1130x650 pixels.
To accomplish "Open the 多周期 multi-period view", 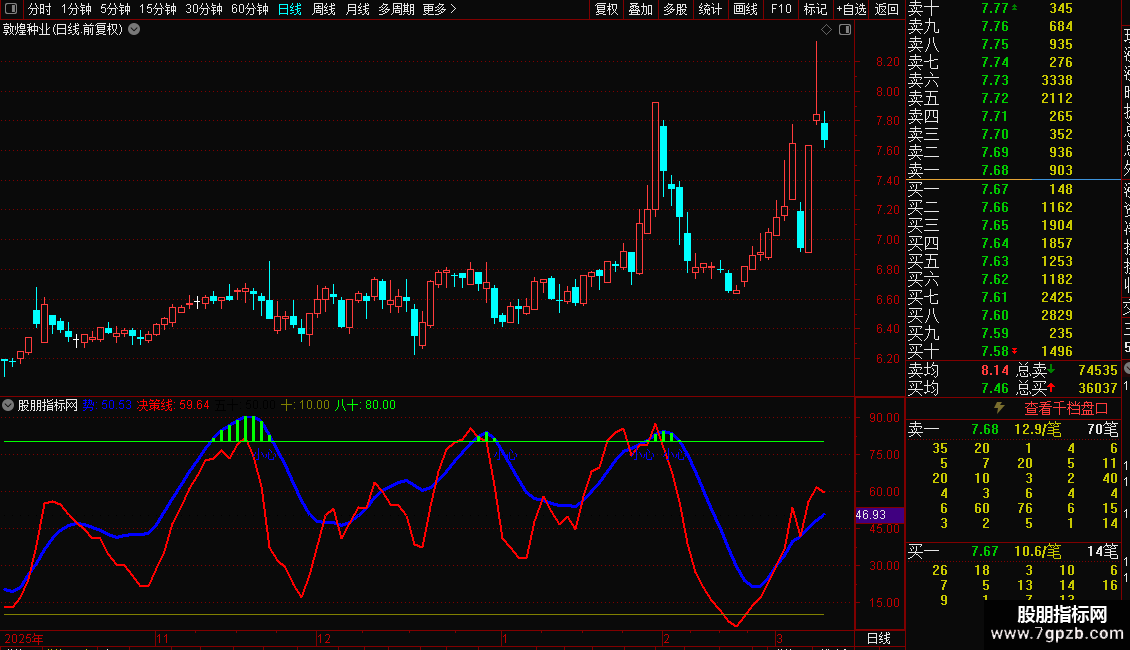I will [396, 9].
